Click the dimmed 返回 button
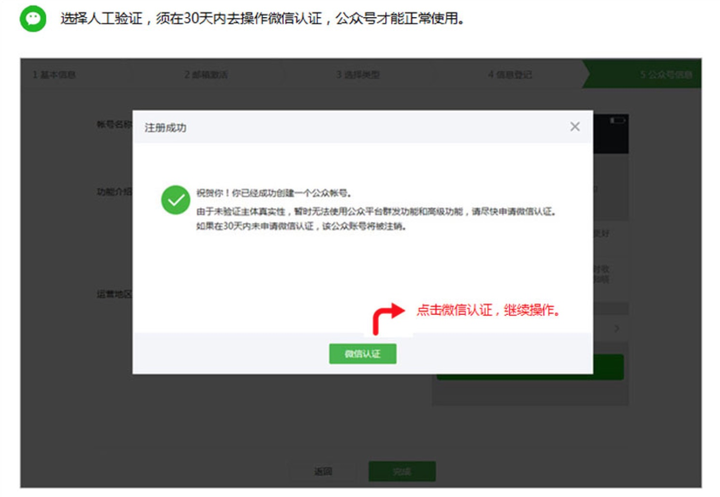This screenshot has height=497, width=720. point(323,471)
